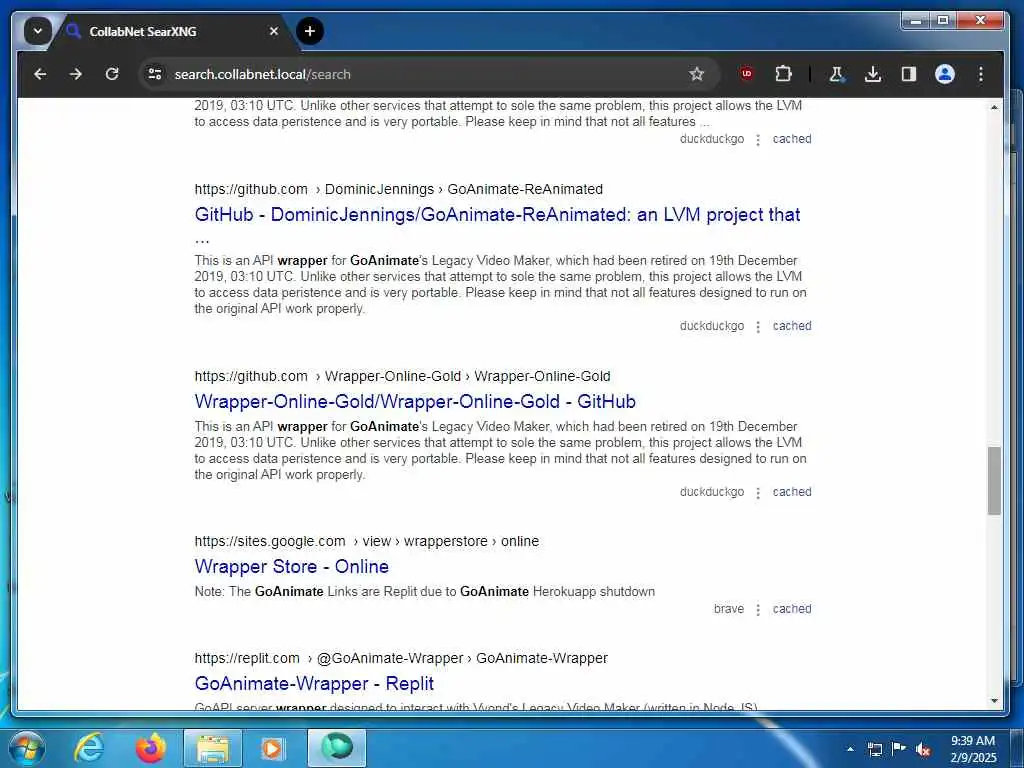Expand options dots for Wrapper-Online-Gold result

758,492
